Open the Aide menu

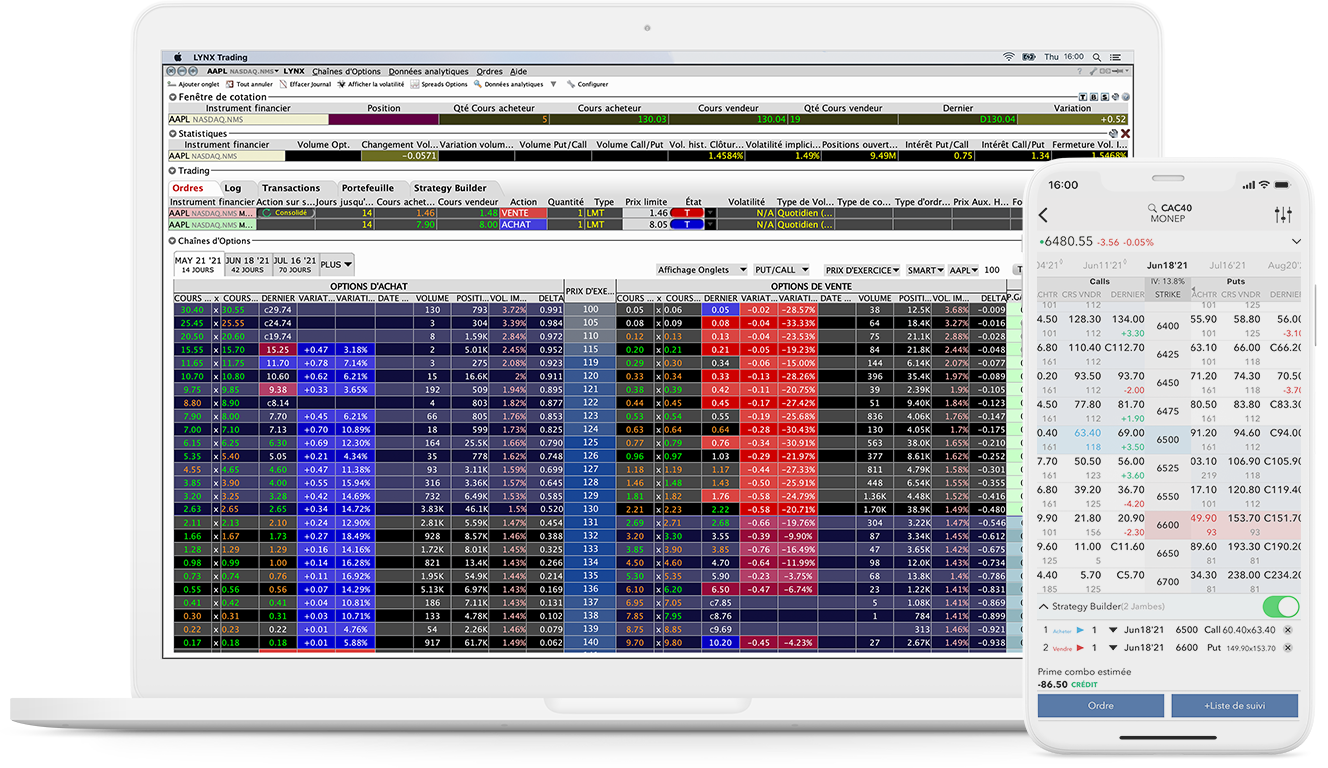pos(518,71)
